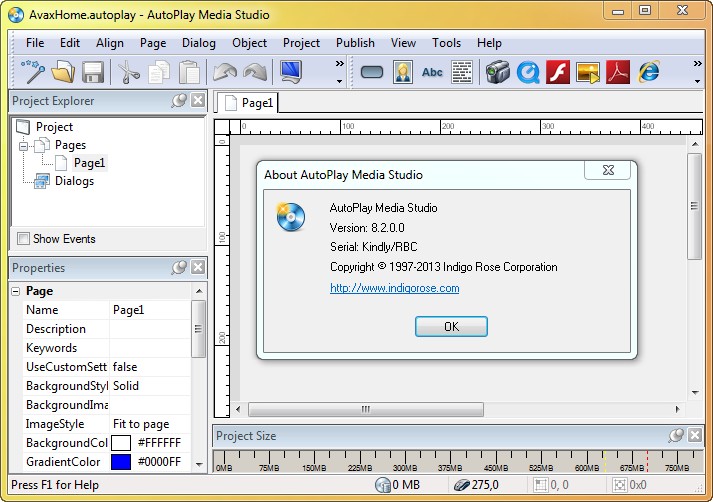Click OK in the About dialog
Screen dimensions: 713x502
[x=451, y=326]
